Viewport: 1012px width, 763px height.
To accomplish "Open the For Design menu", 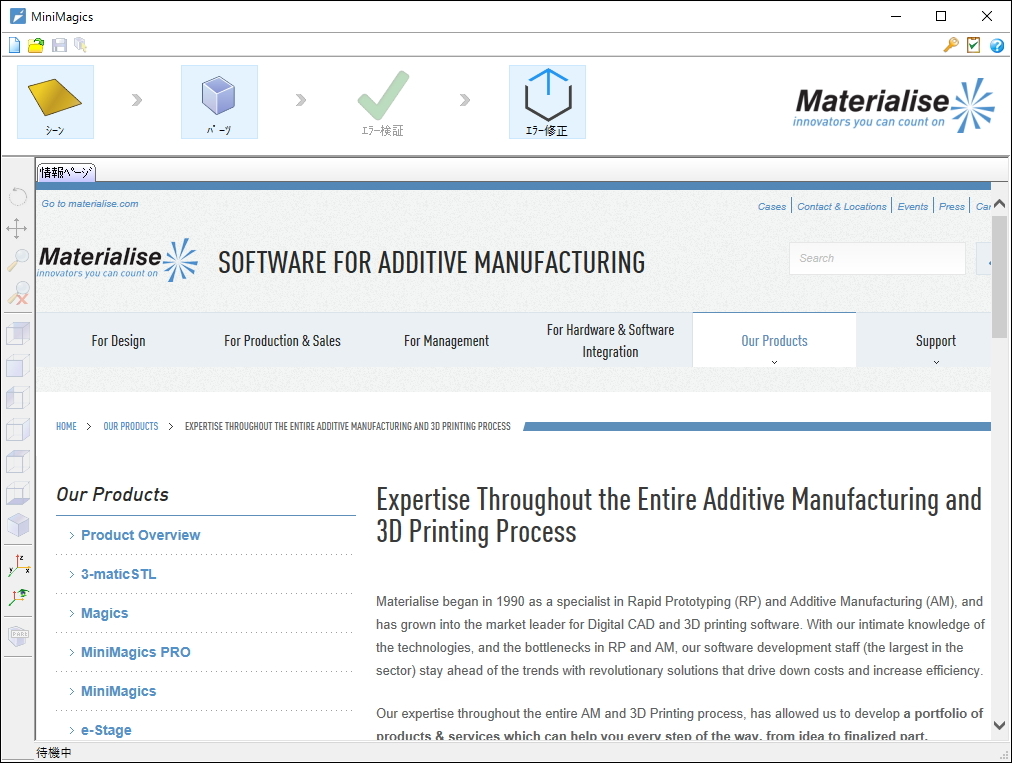I will pyautogui.click(x=118, y=341).
